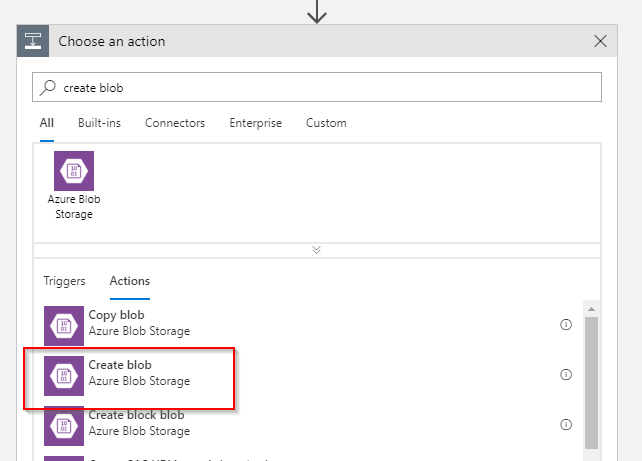Viewport: 642px width, 461px height.
Task: Click the Copy blob action icon
Action: pos(64,326)
